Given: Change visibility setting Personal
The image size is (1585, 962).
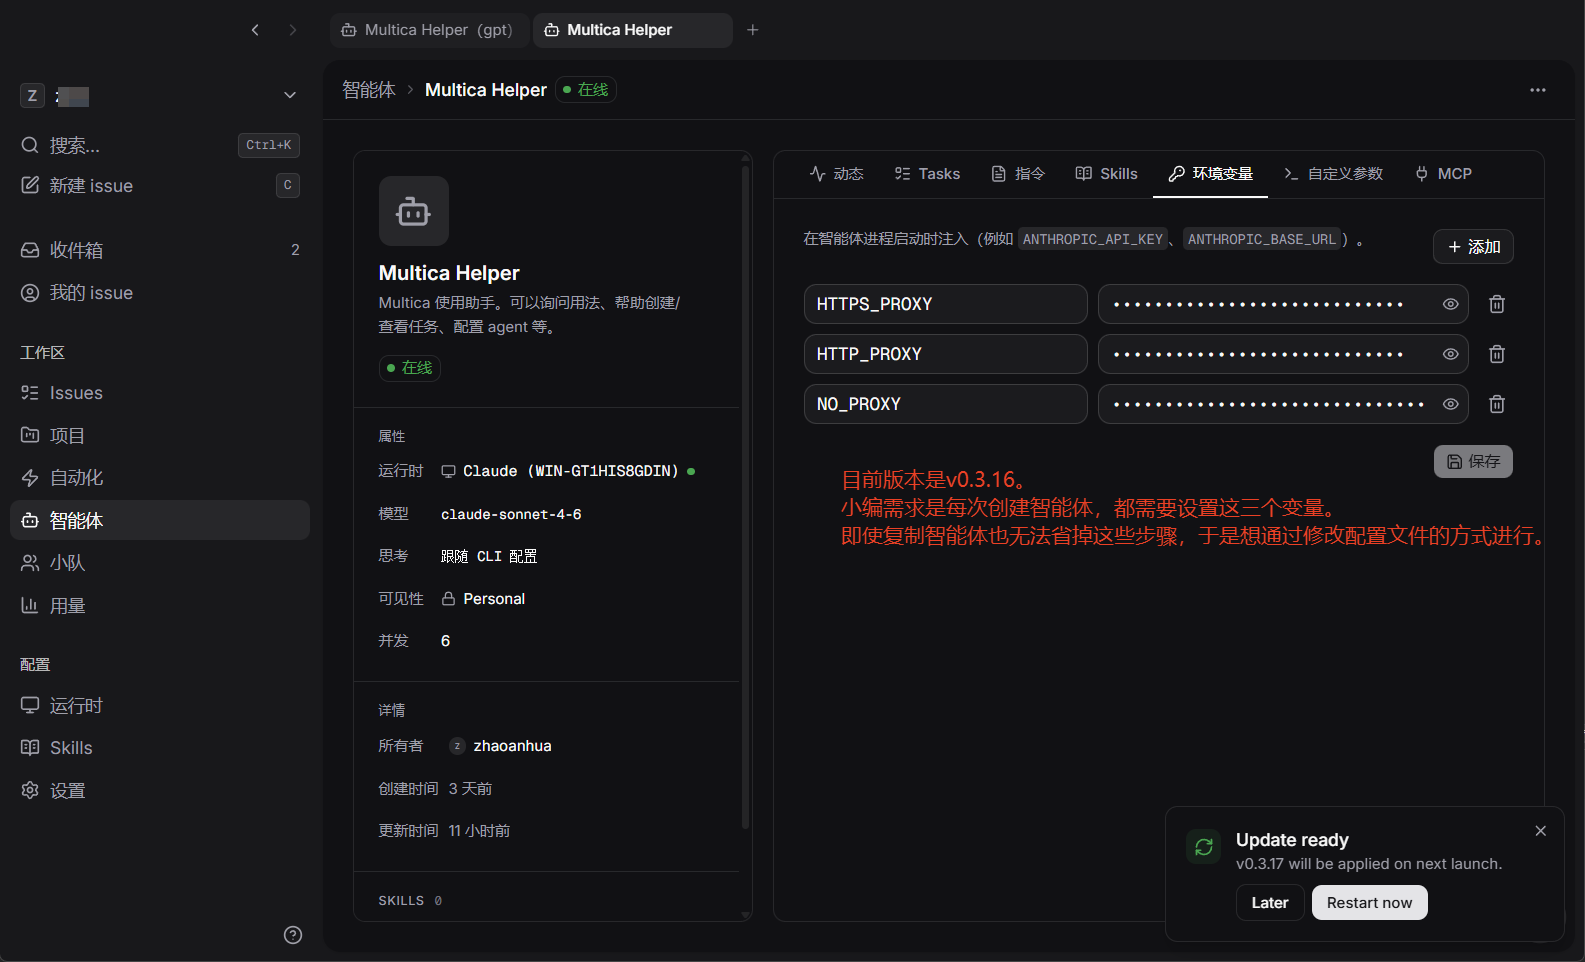Looking at the screenshot, I should 483,599.
